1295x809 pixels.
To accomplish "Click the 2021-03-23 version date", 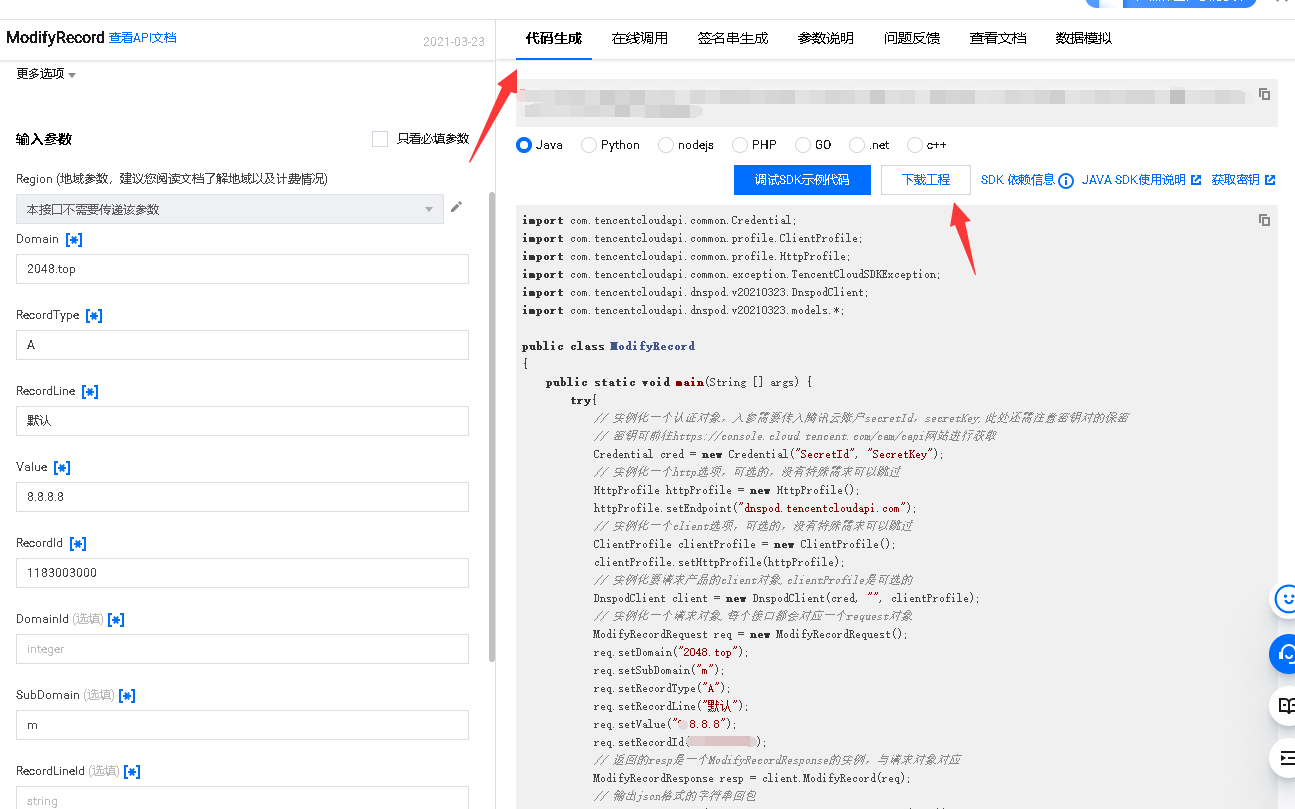I will pos(454,42).
